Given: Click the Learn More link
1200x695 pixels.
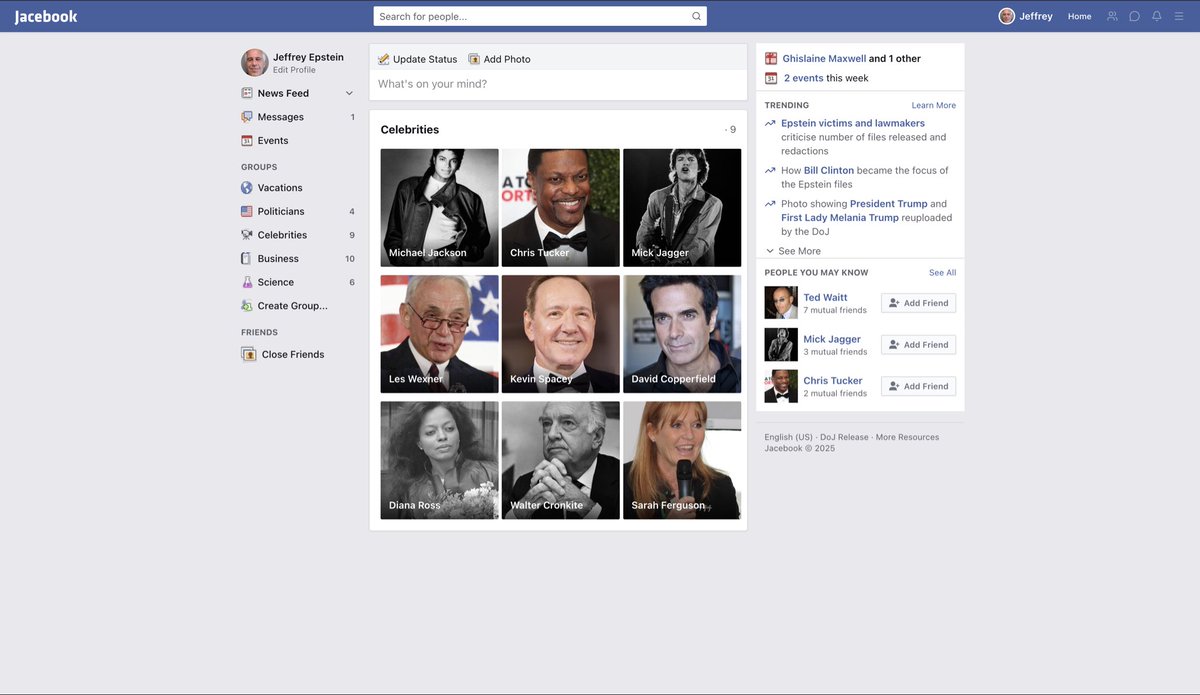Looking at the screenshot, I should click(933, 105).
